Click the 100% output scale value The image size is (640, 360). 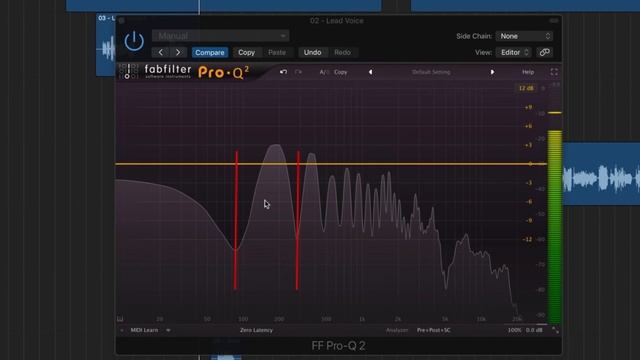click(x=514, y=330)
